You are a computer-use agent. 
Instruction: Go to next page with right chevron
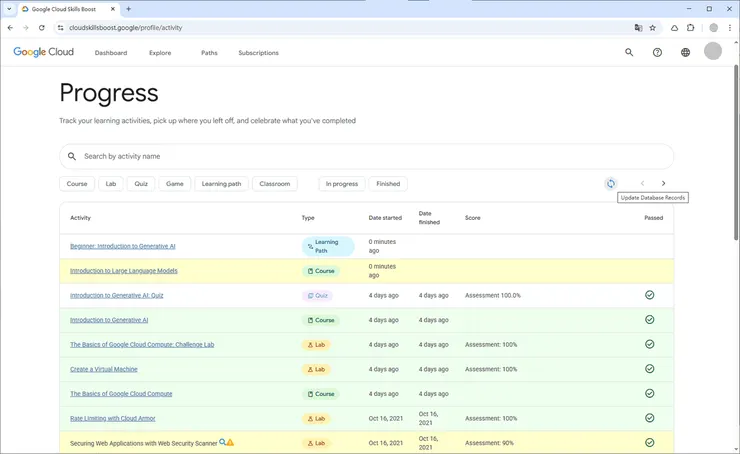pyautogui.click(x=663, y=184)
